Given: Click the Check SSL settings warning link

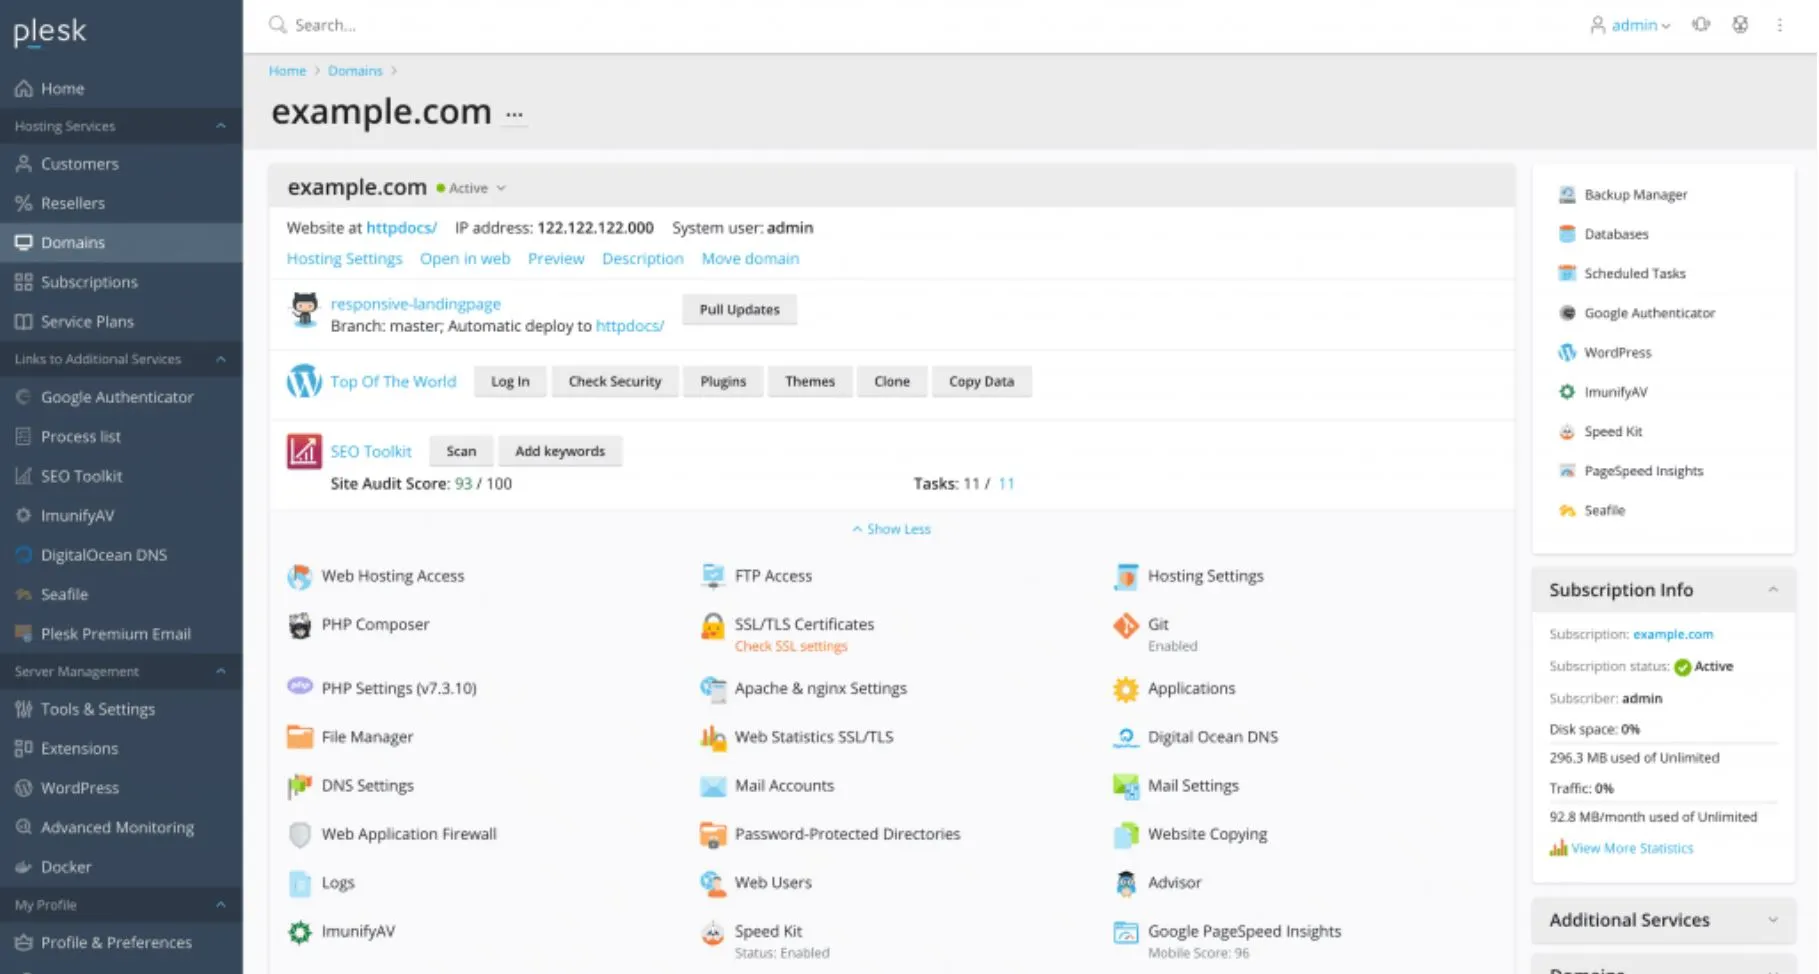Looking at the screenshot, I should tap(791, 647).
